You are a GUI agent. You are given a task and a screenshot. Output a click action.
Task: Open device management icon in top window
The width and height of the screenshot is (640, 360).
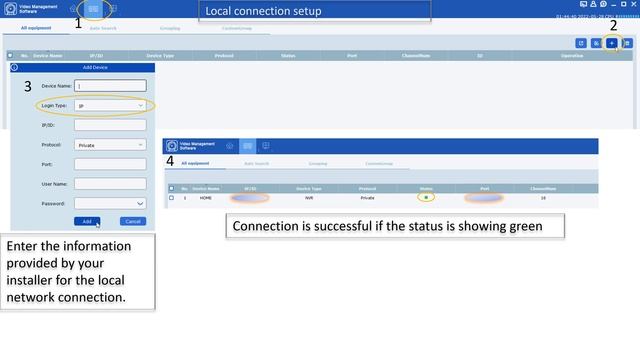(x=93, y=9)
